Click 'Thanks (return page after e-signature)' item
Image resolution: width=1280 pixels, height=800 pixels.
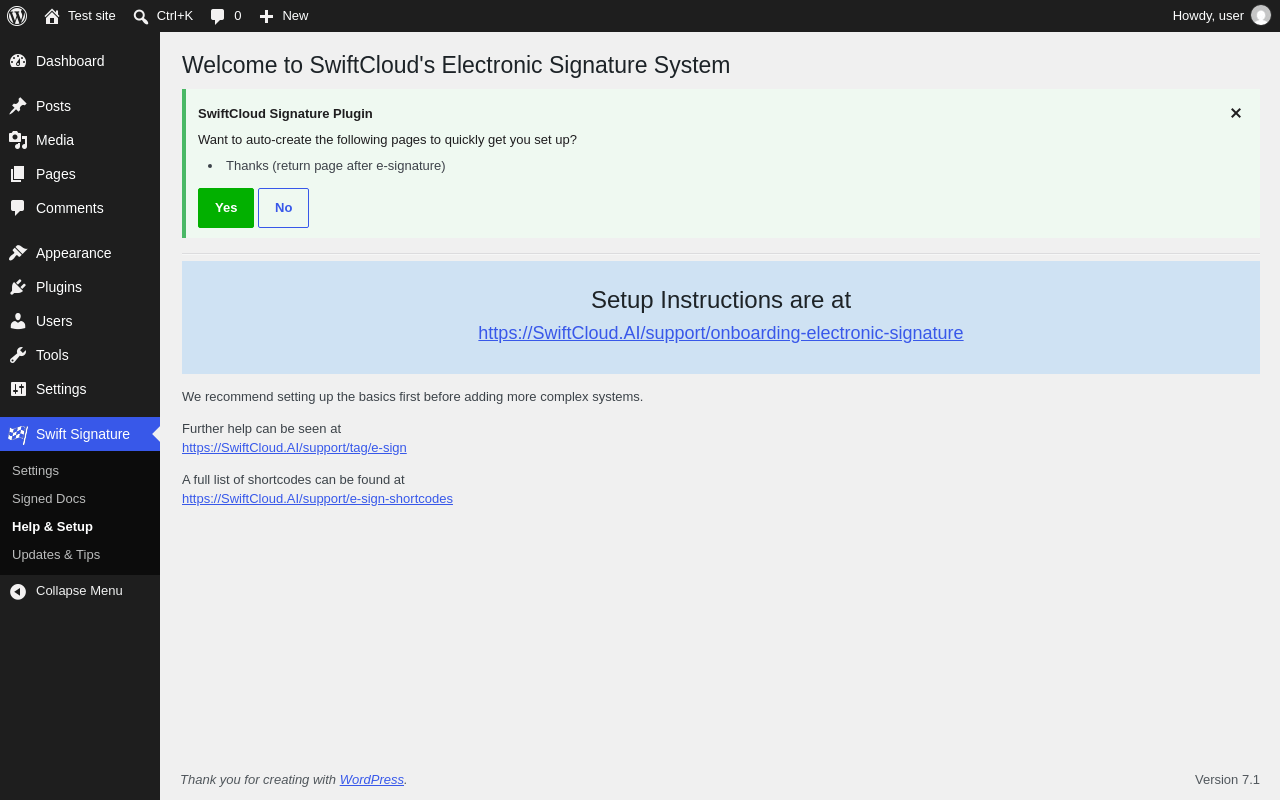336,166
